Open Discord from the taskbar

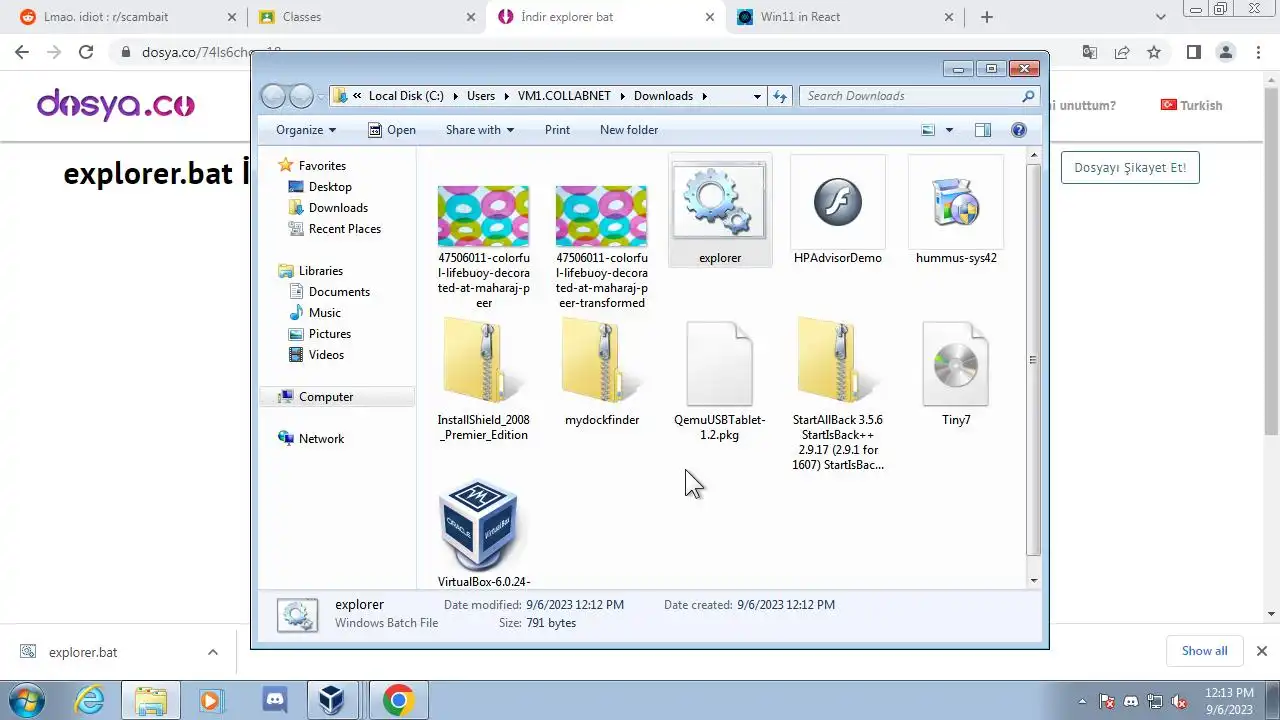(x=274, y=701)
